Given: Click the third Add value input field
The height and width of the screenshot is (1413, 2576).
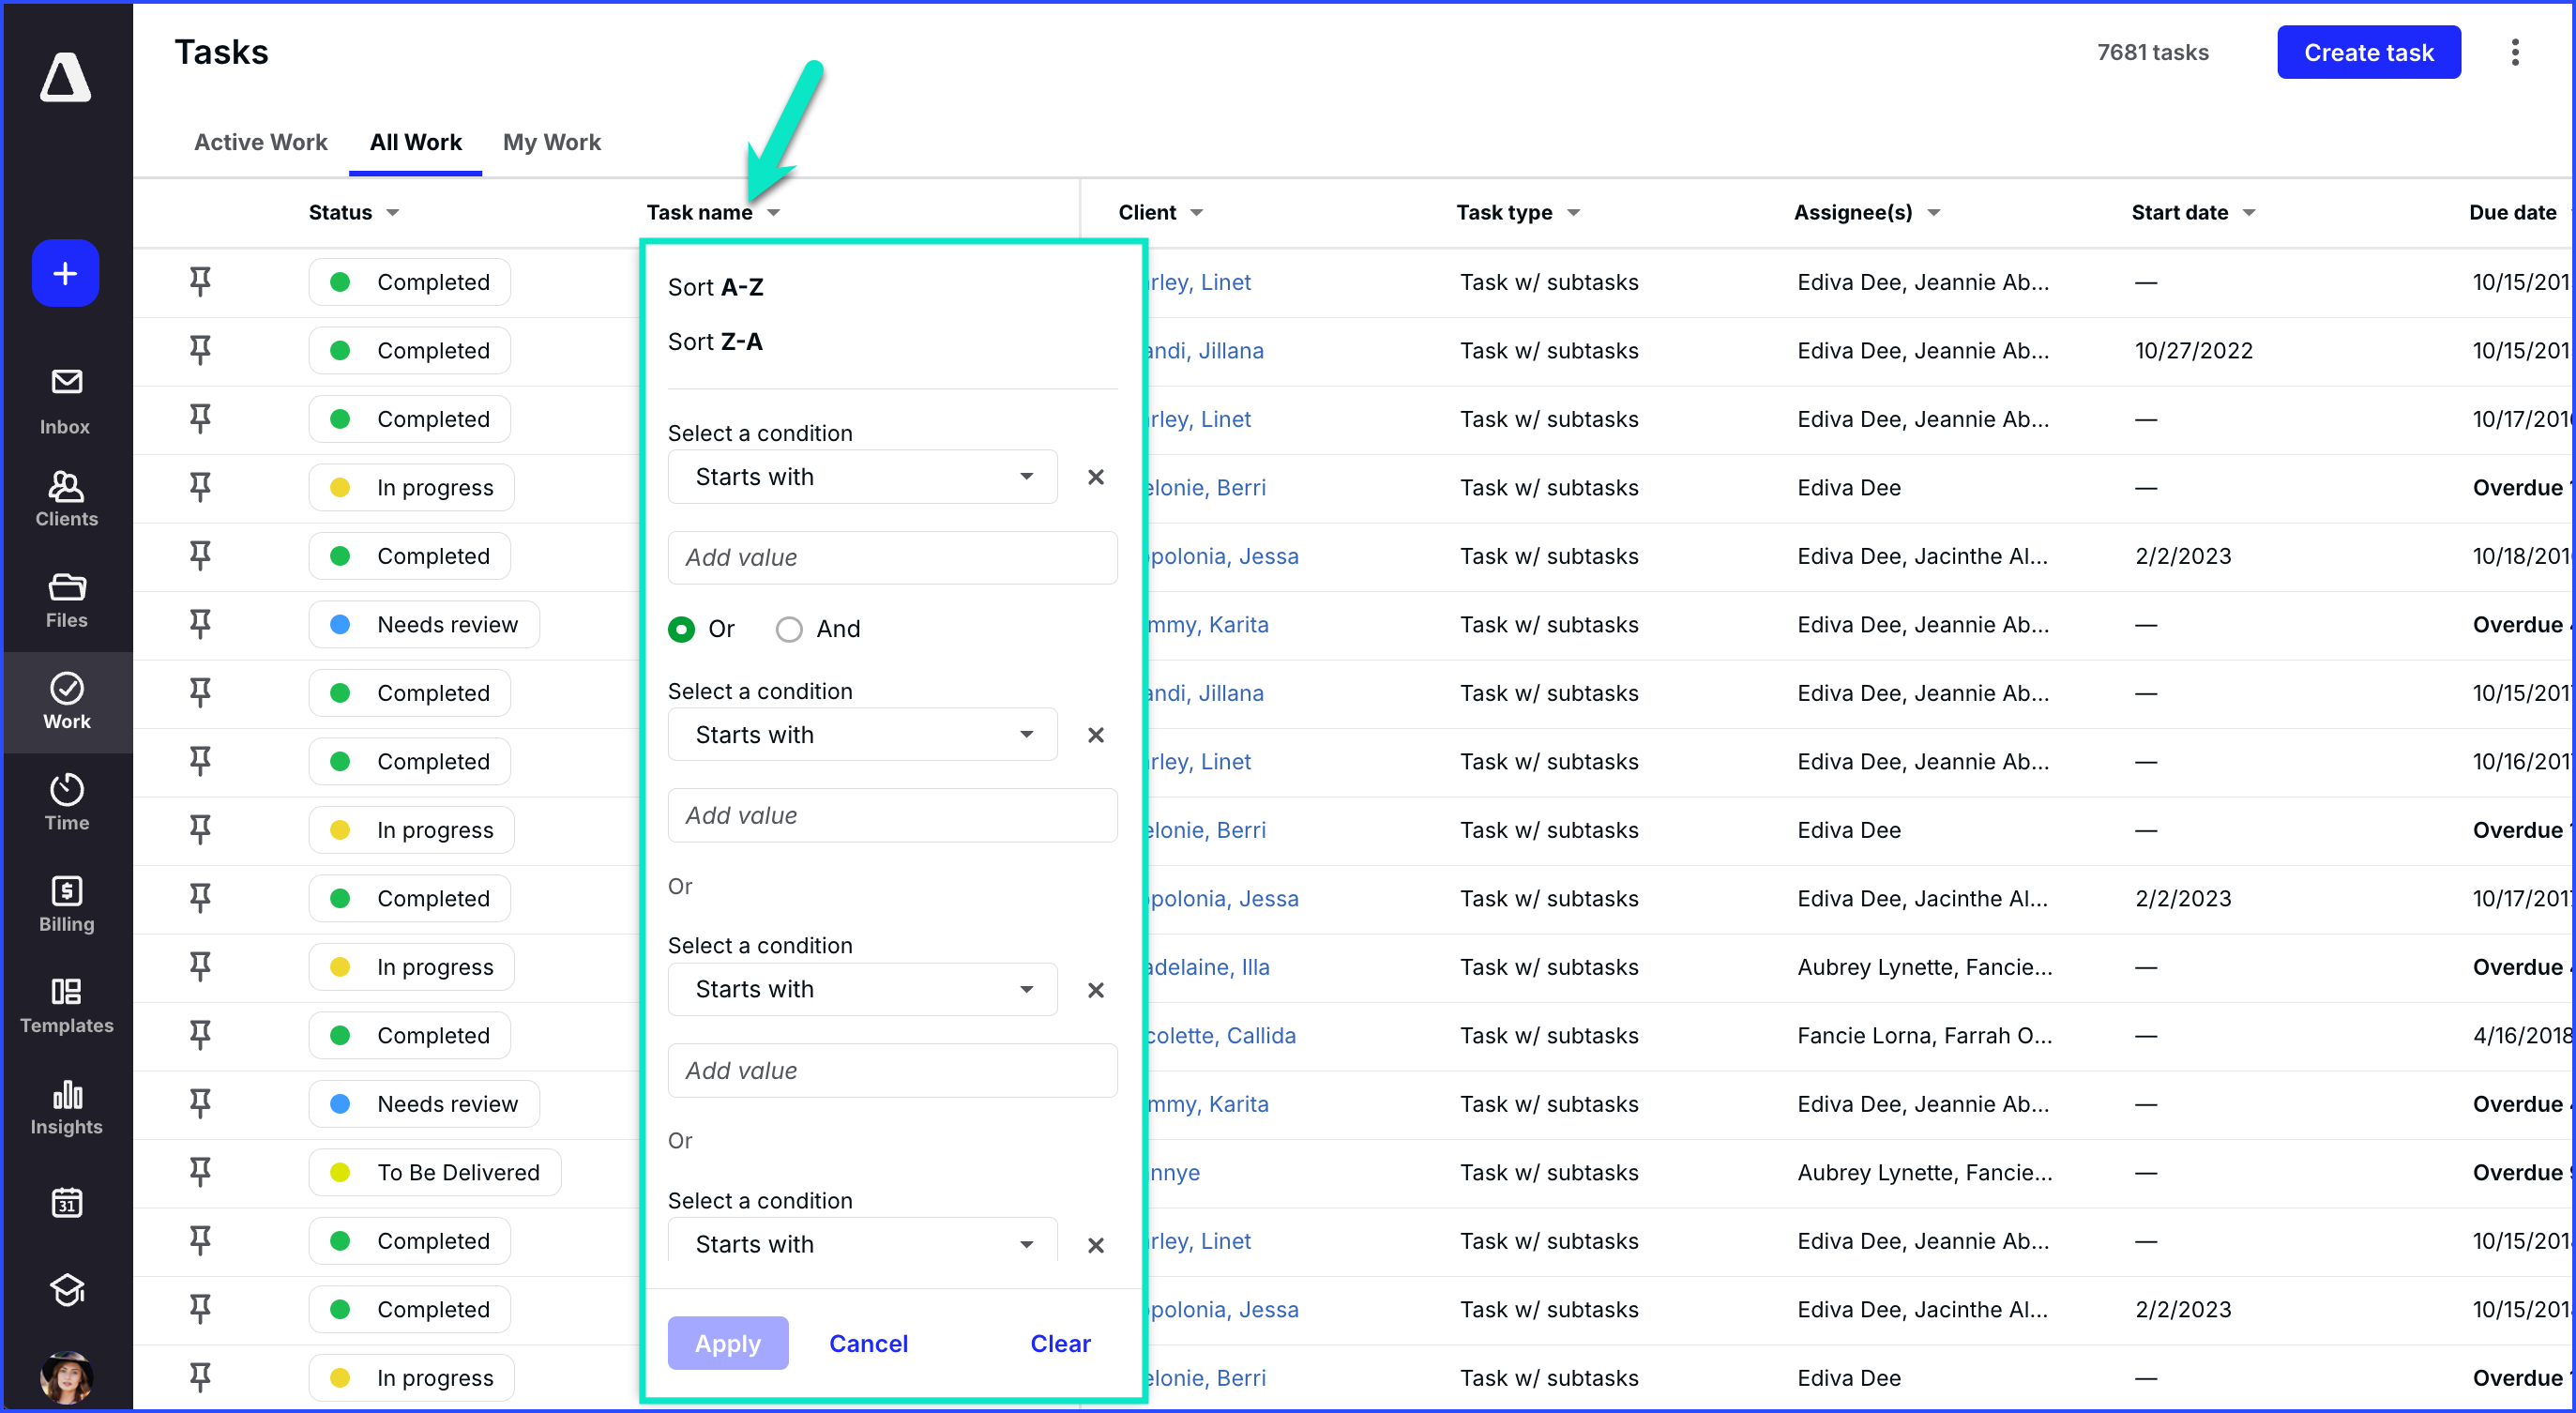Looking at the screenshot, I should tap(892, 1070).
